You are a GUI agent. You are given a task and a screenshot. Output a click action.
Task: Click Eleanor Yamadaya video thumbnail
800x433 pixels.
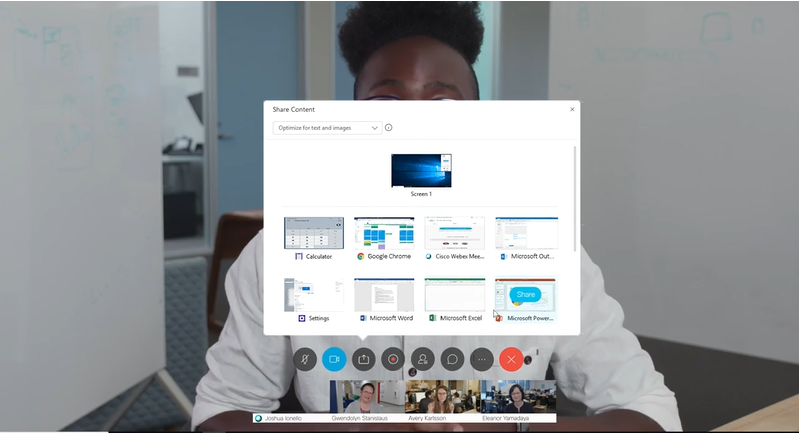click(518, 397)
